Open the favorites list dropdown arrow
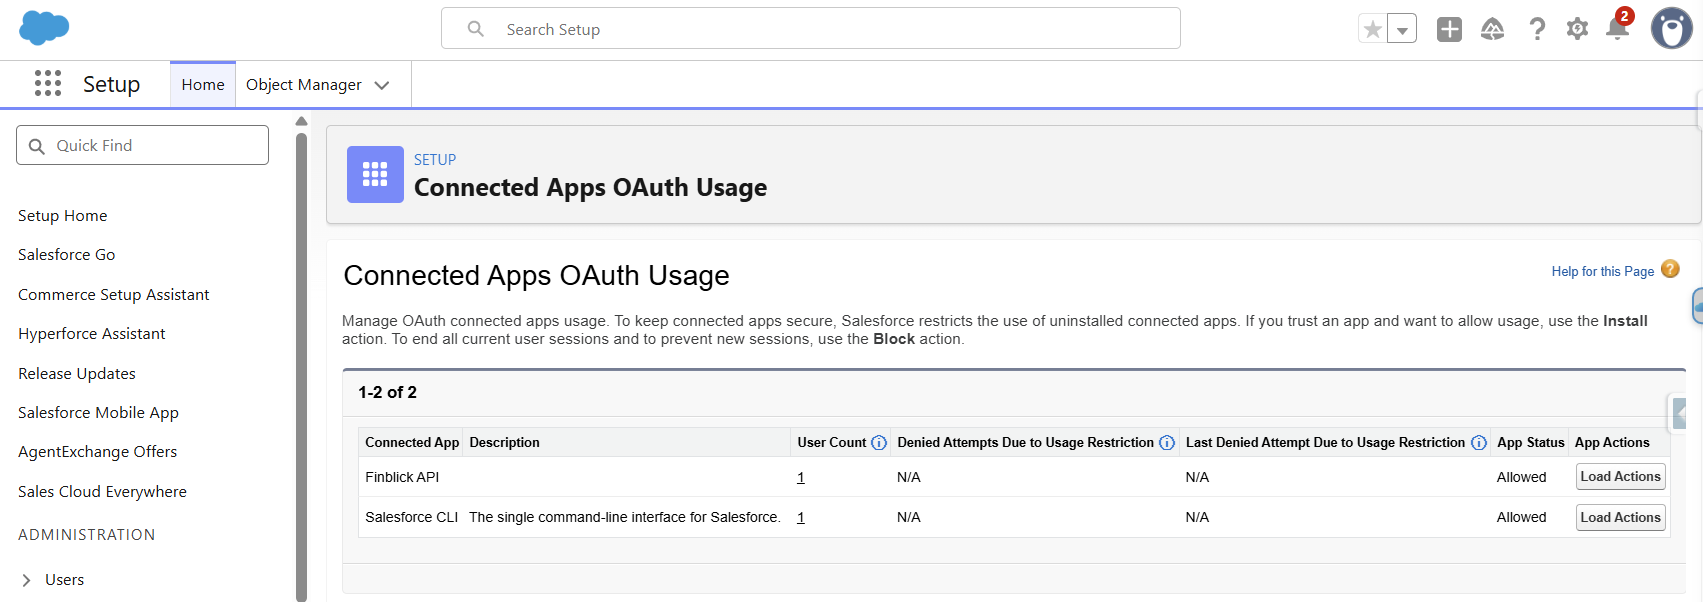The image size is (1703, 602). coord(1402,29)
